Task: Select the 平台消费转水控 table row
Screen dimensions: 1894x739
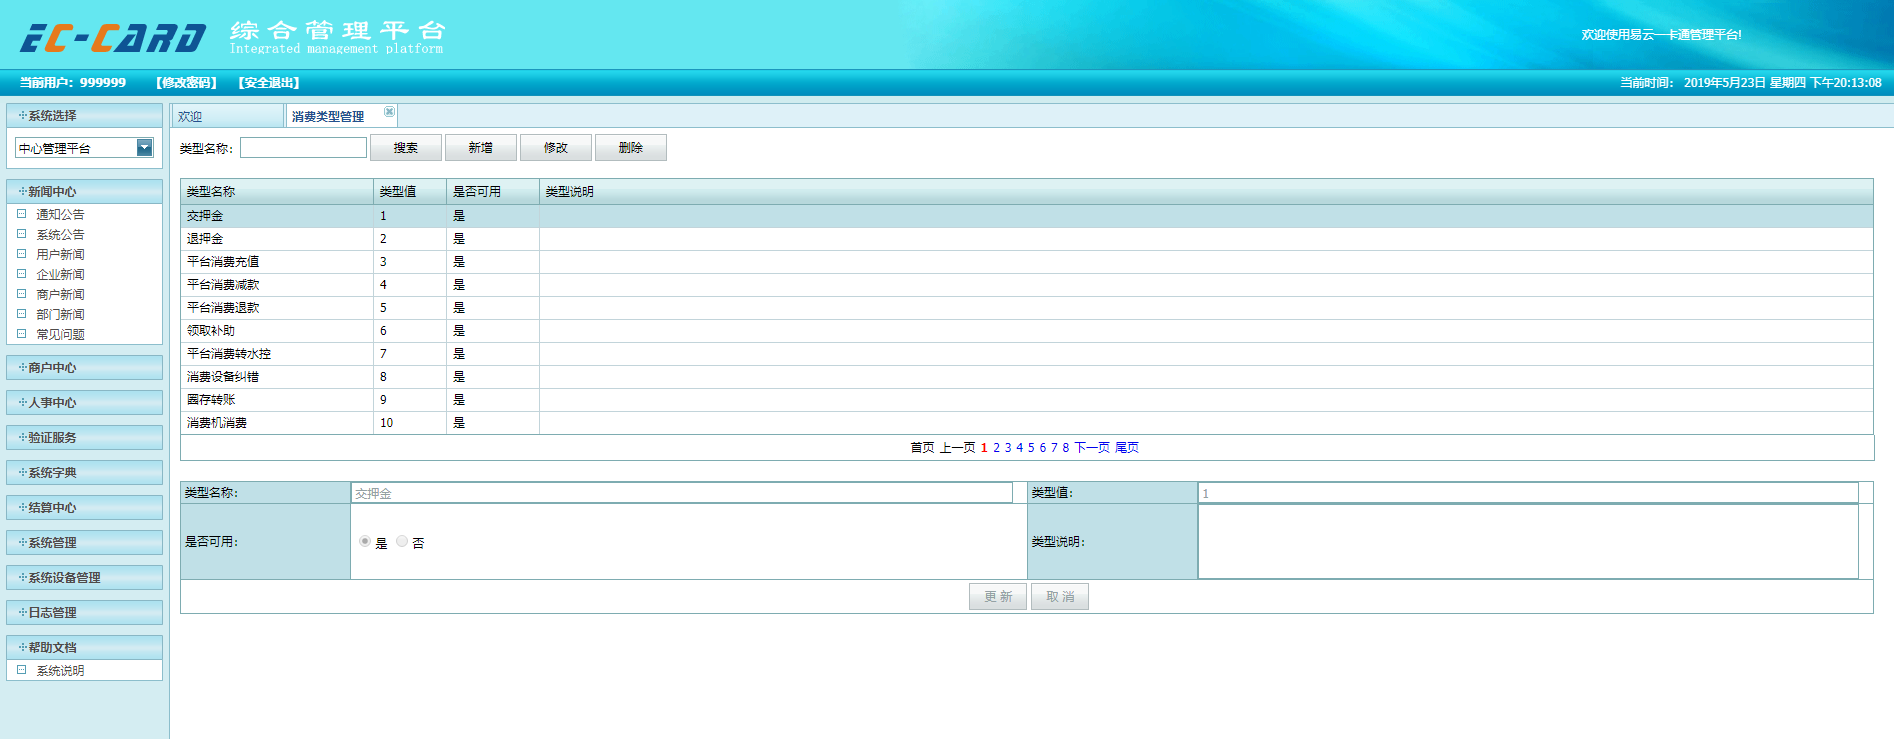Action: [x=1026, y=354]
